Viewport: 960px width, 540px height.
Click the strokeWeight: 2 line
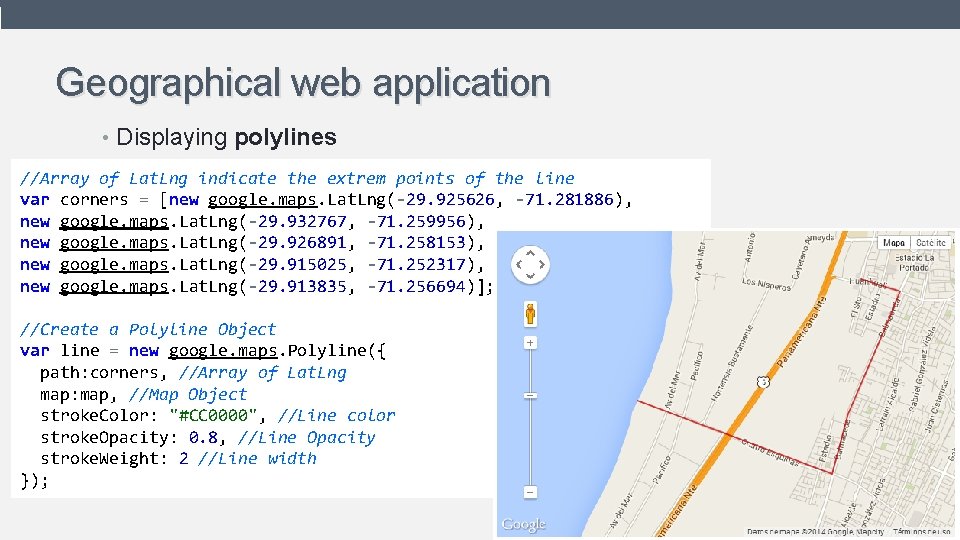coord(178,458)
